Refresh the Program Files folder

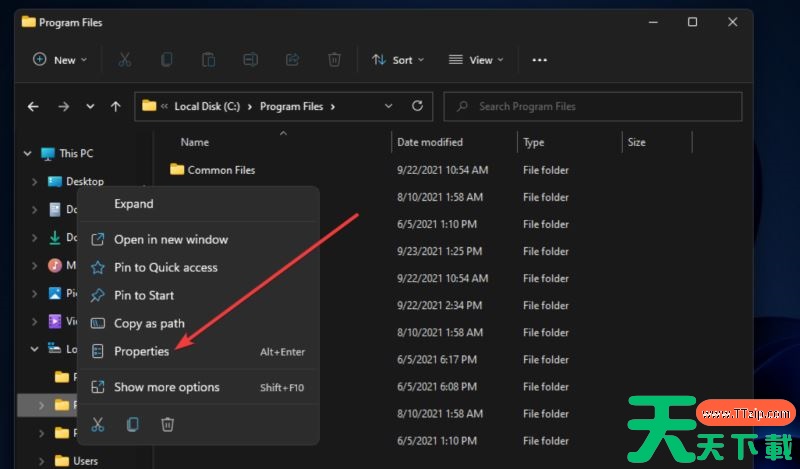tap(417, 106)
